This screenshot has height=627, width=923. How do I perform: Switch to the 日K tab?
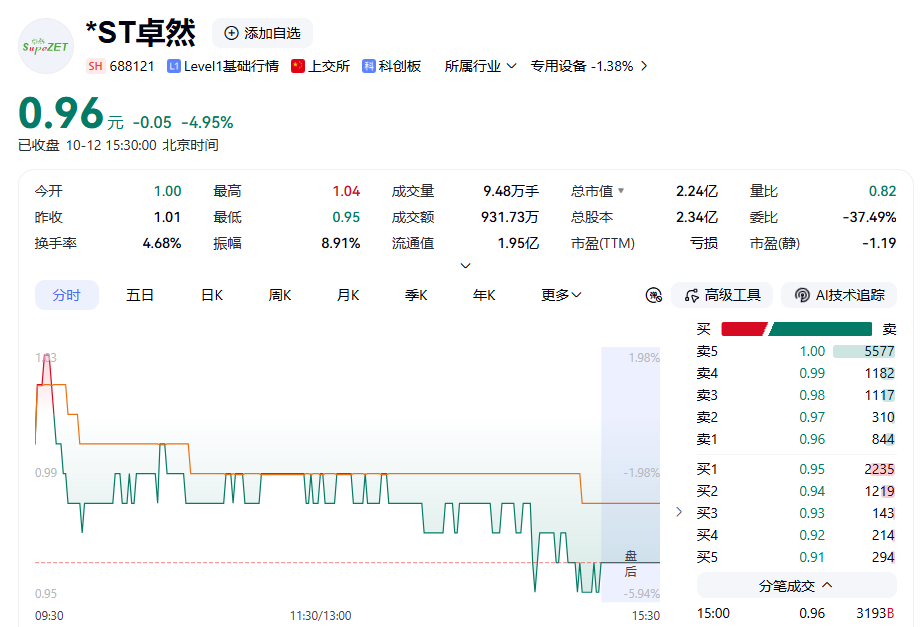pos(212,295)
